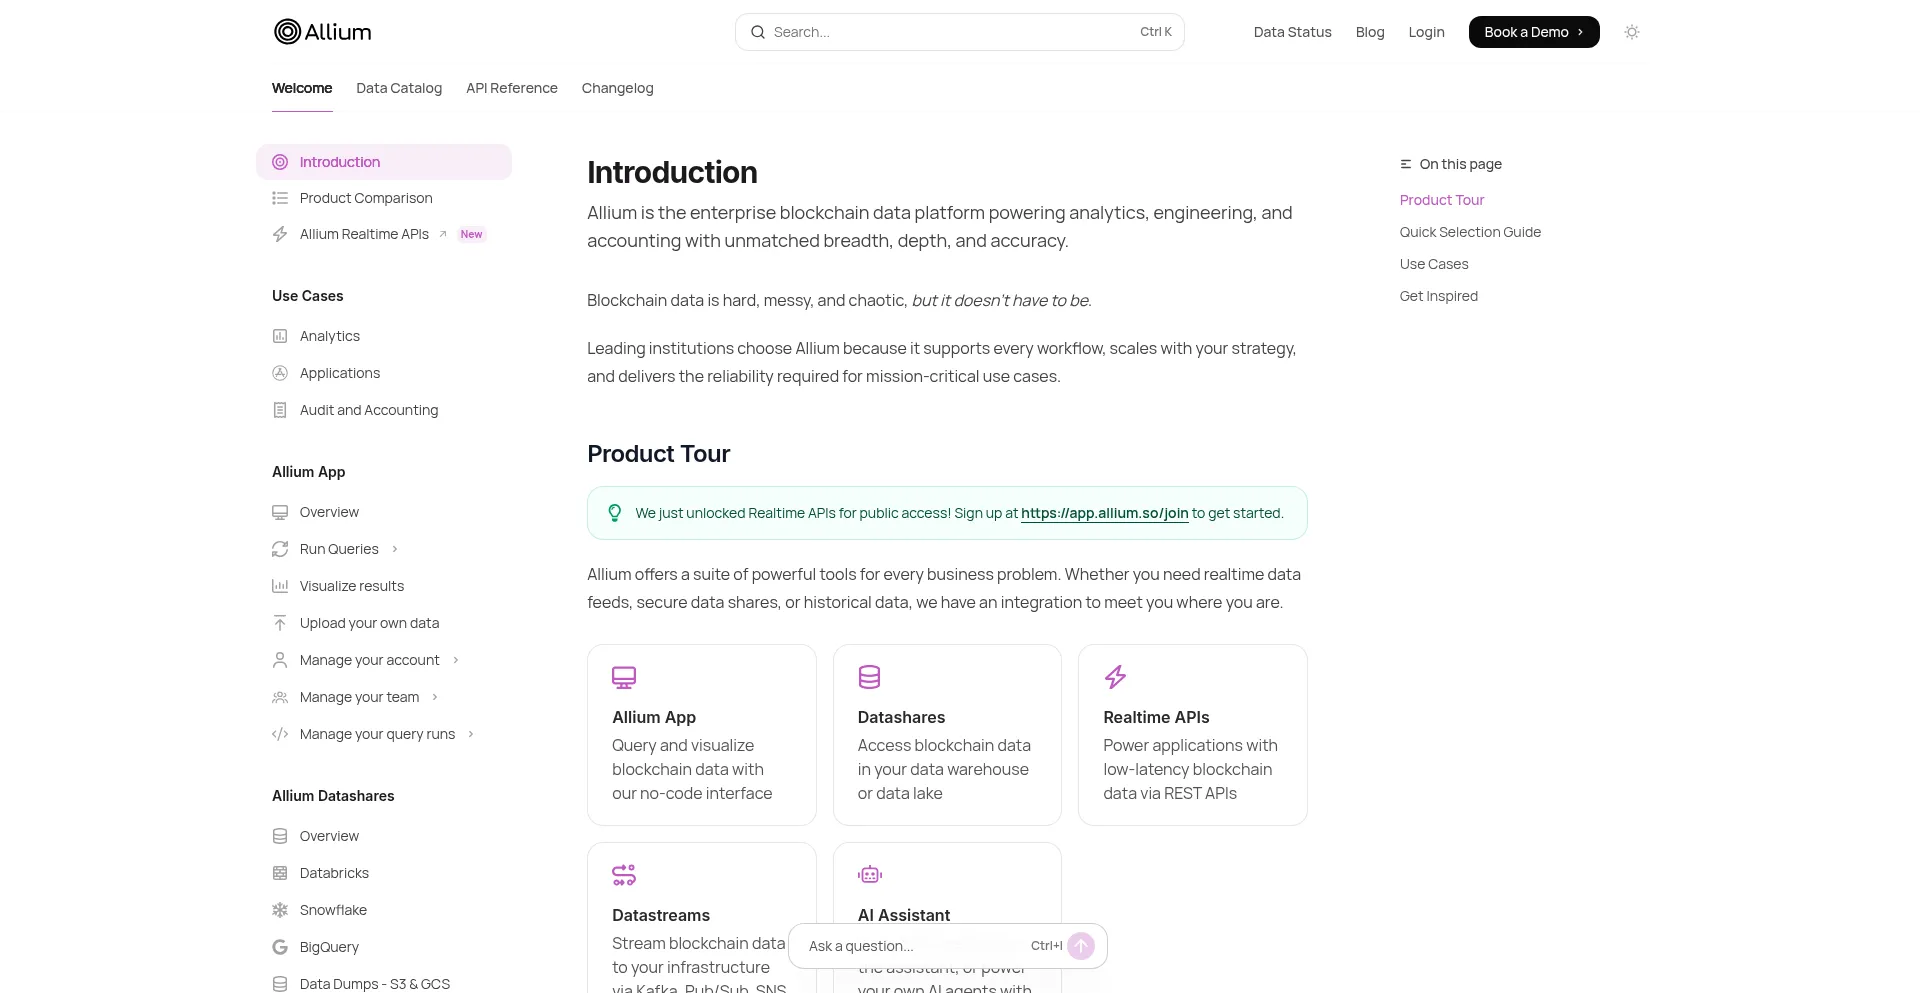Focus the Search input field
Viewport: 1920px width, 993px height.
pyautogui.click(x=950, y=32)
